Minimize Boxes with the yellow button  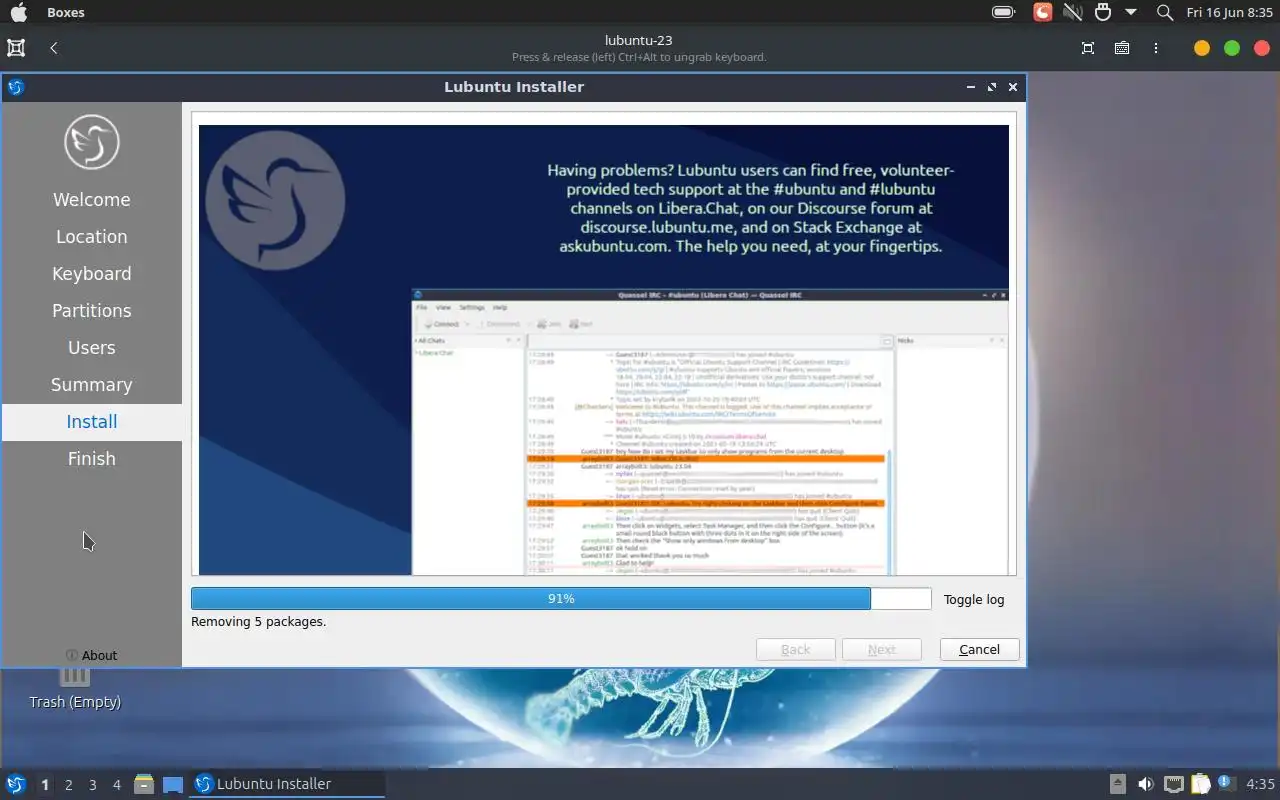click(x=1202, y=48)
